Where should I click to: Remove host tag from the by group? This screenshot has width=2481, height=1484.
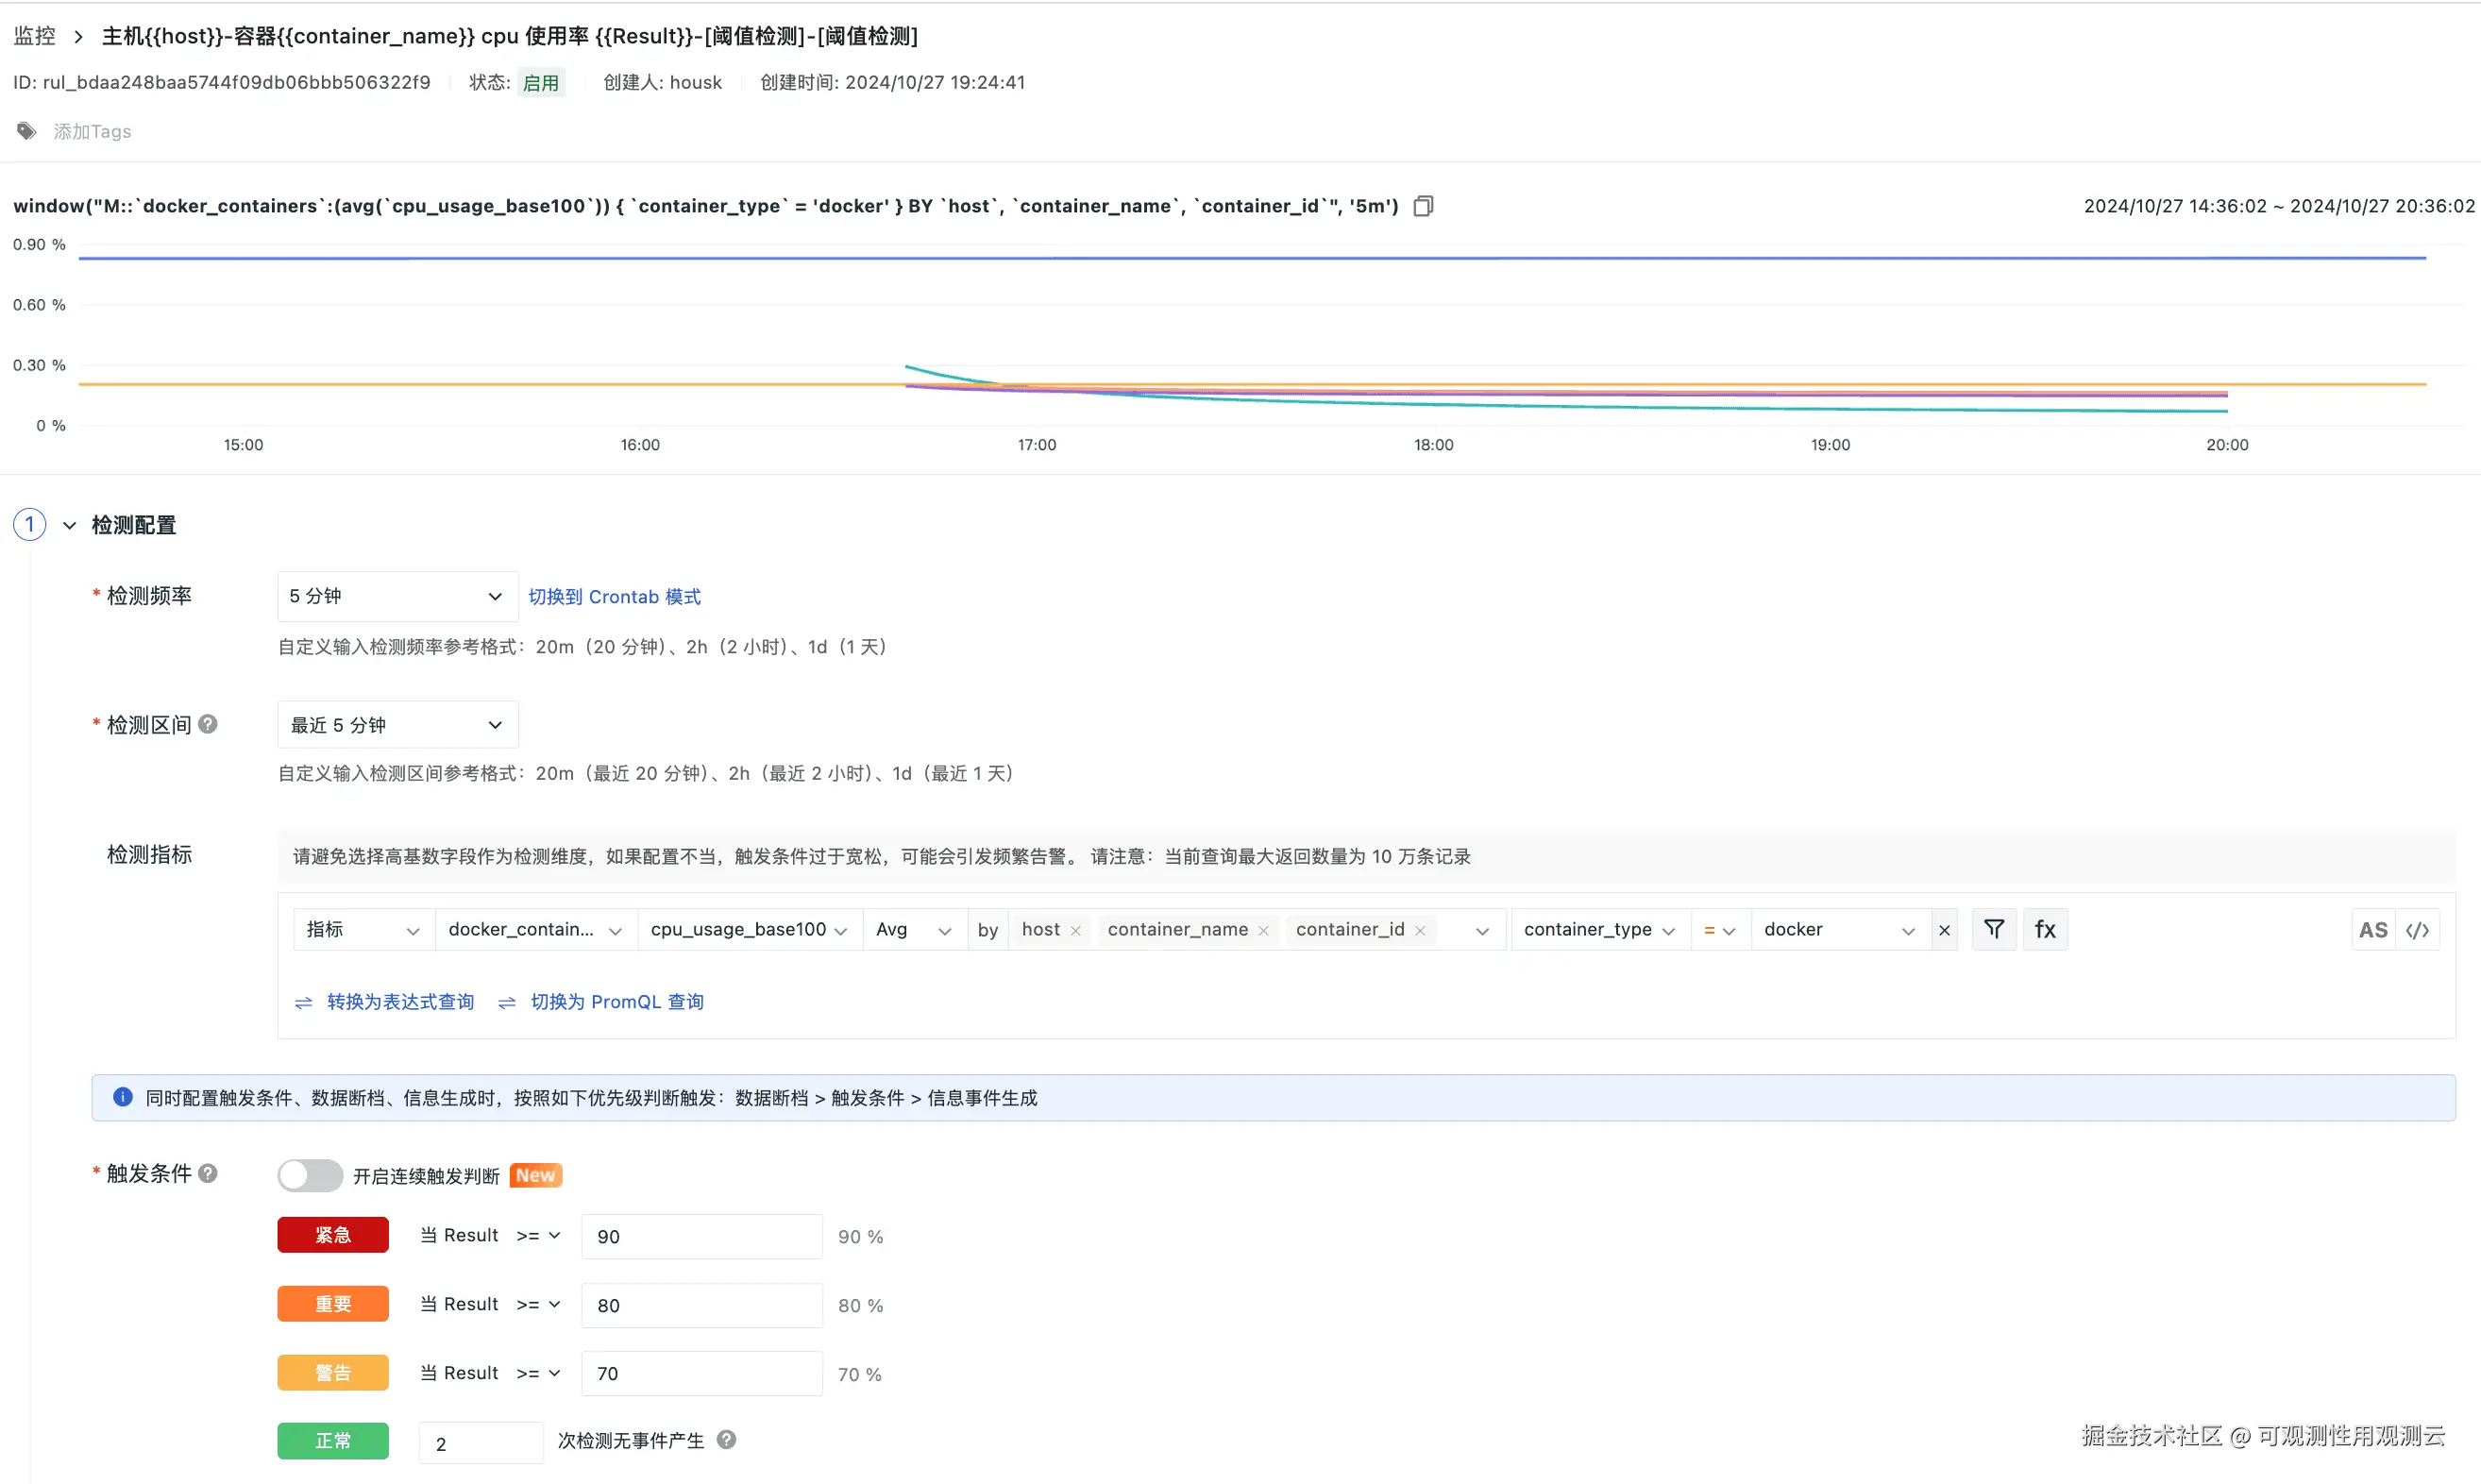1076,931
